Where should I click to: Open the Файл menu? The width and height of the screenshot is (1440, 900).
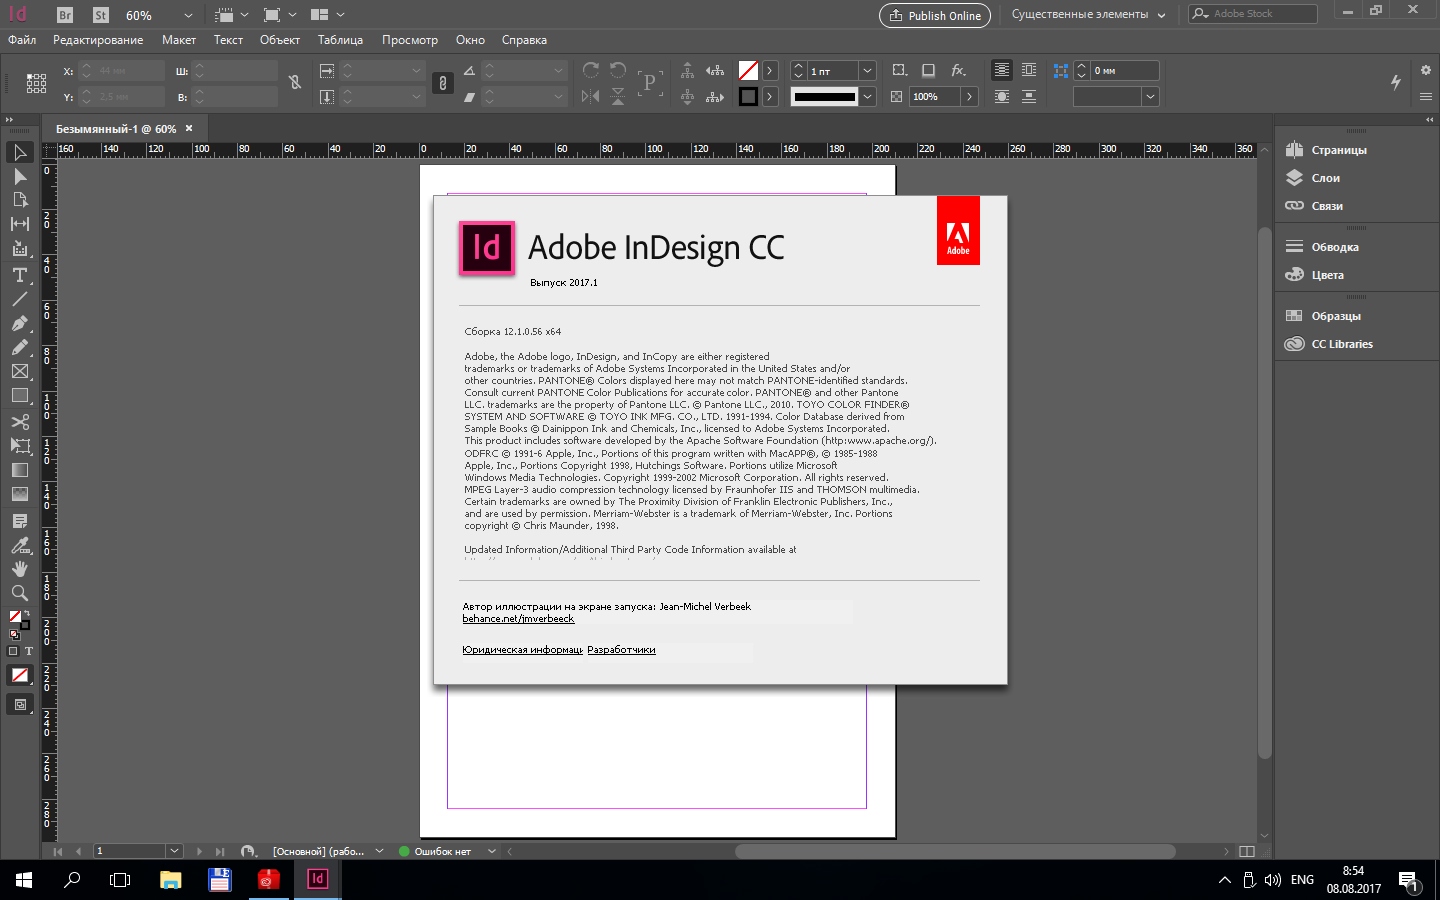pyautogui.click(x=22, y=40)
